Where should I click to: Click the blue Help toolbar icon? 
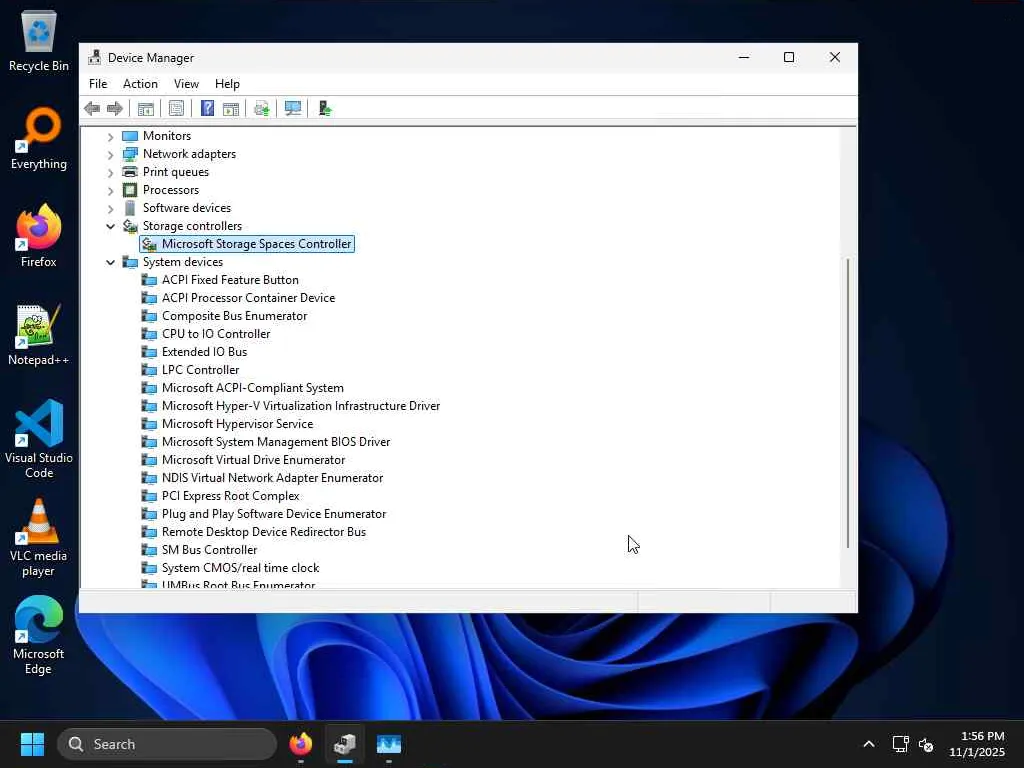(x=207, y=108)
